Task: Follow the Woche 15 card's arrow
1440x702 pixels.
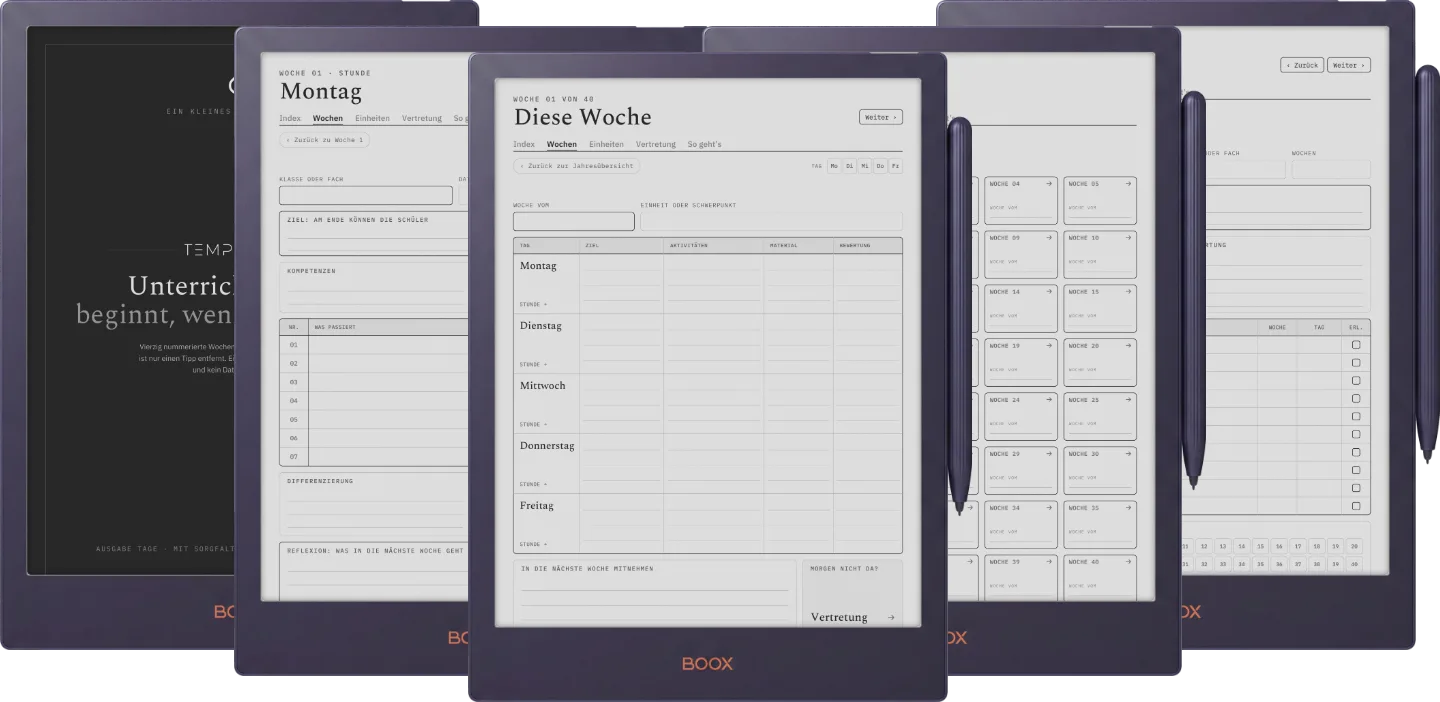Action: 1128,291
